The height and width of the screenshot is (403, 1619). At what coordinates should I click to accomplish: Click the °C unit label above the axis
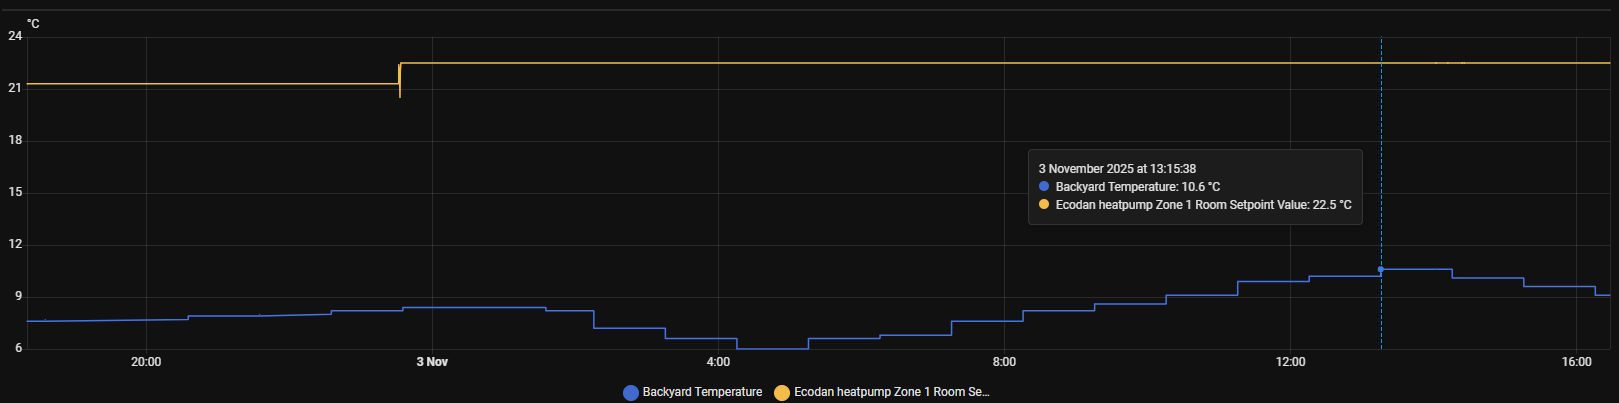coord(33,23)
